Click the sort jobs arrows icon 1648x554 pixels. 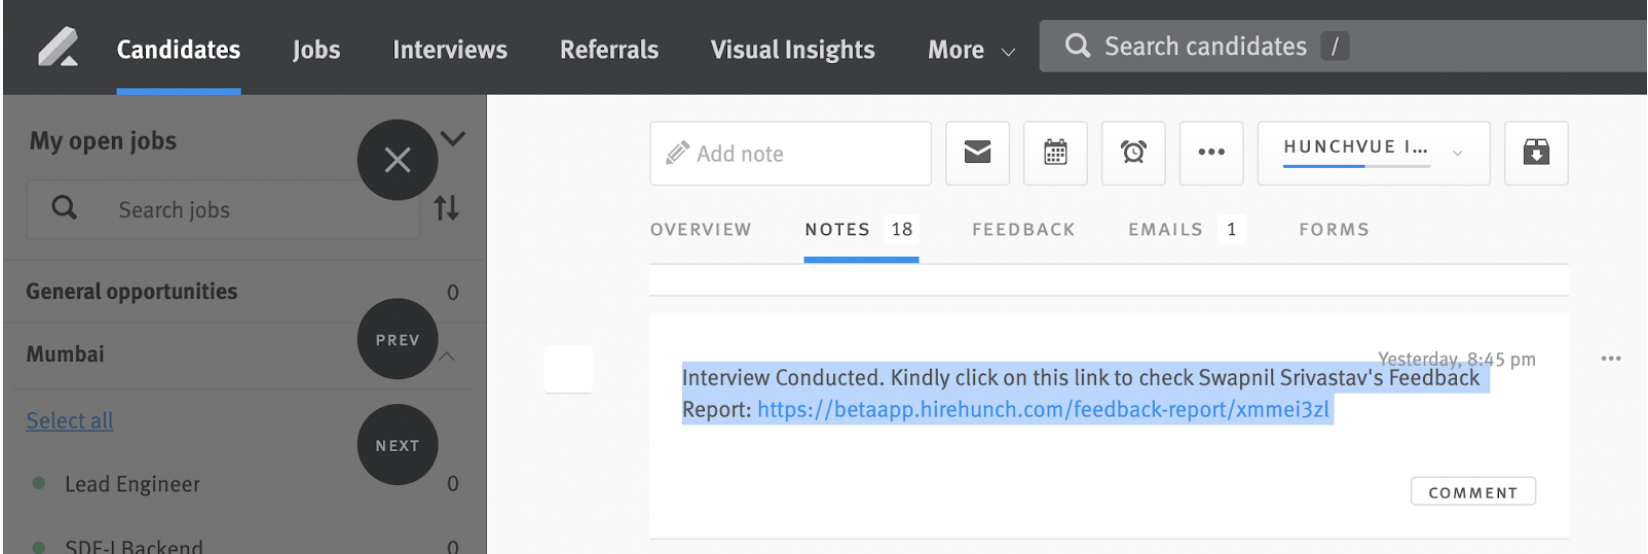point(446,208)
